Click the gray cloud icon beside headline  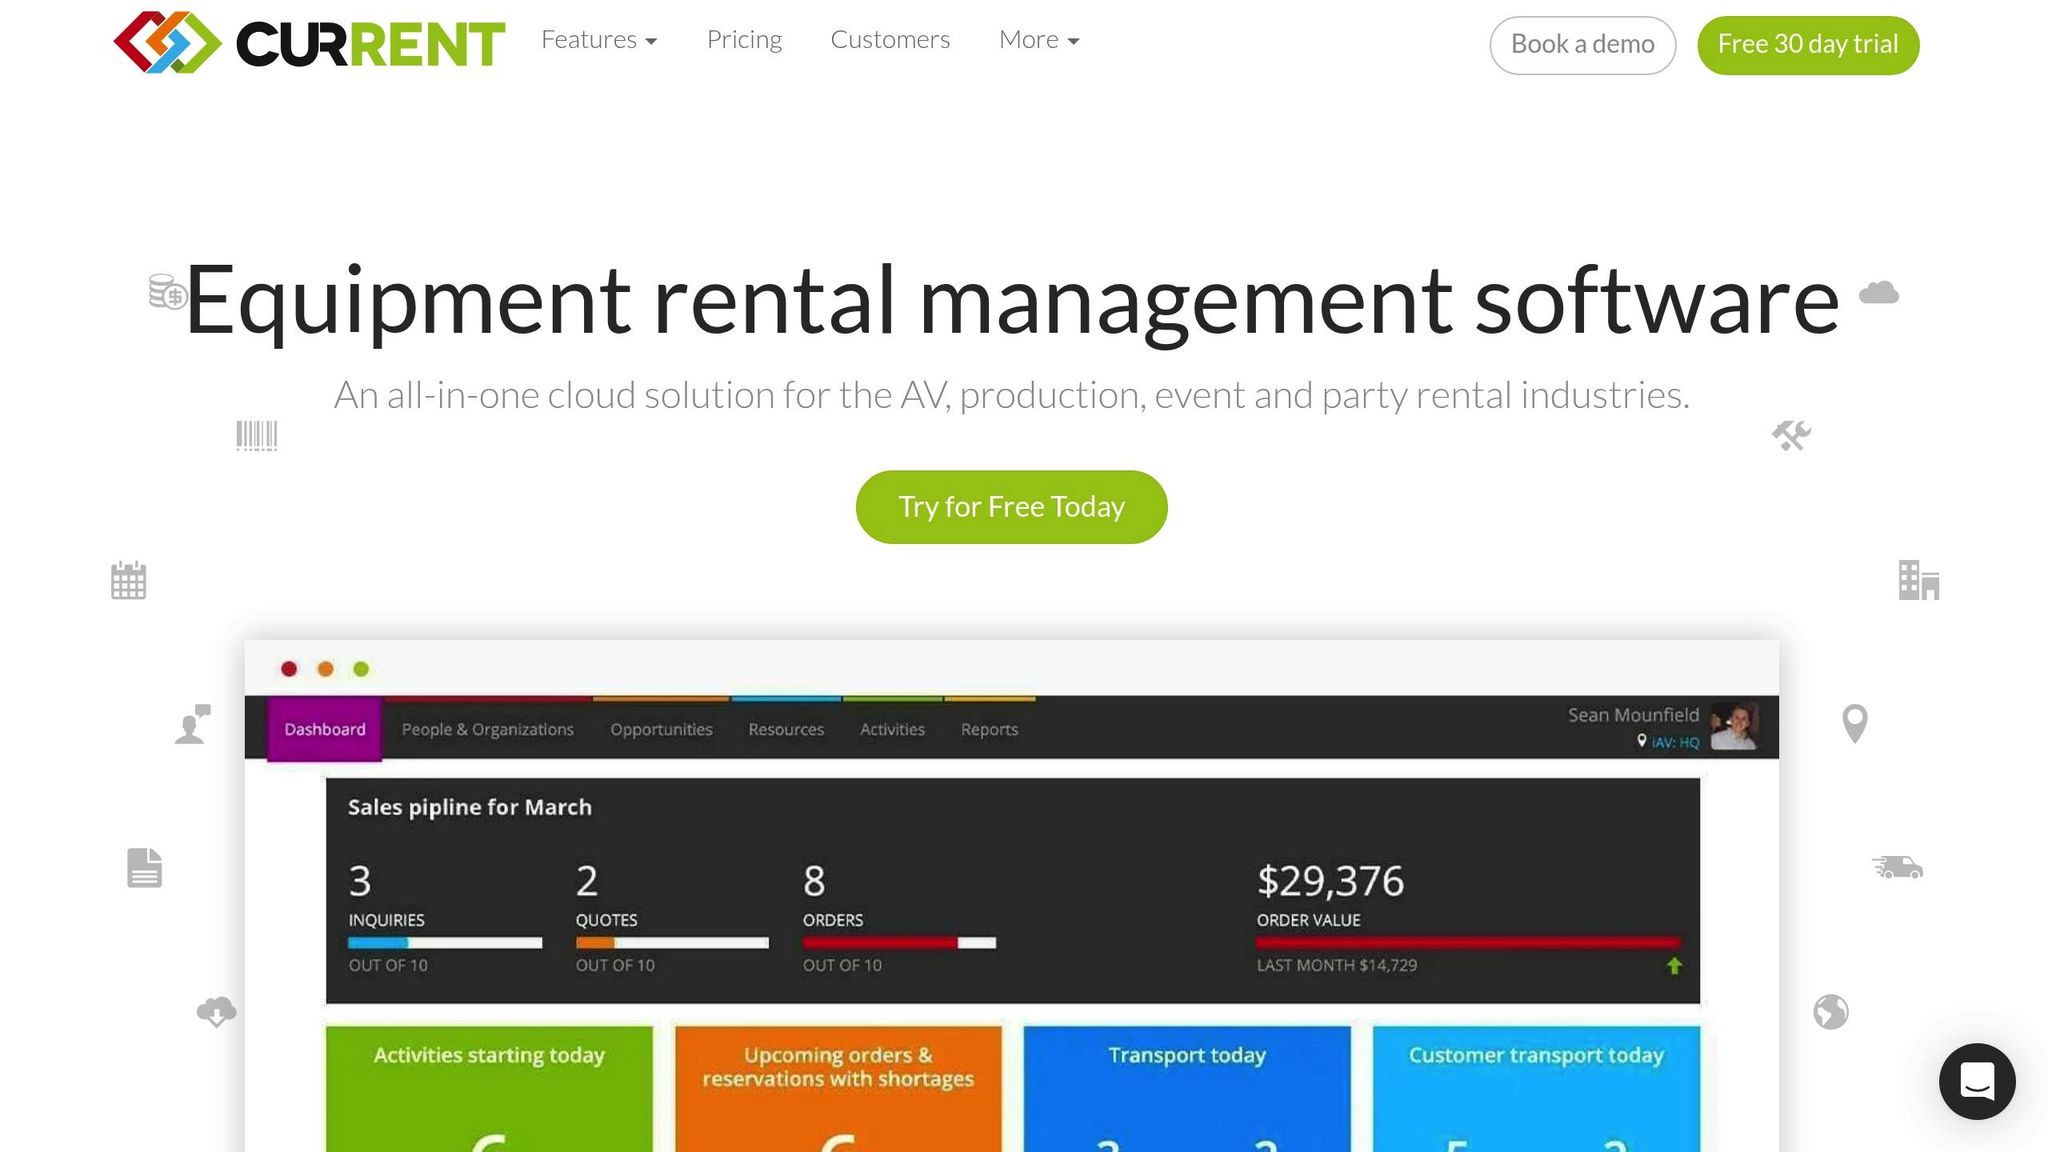(1879, 292)
